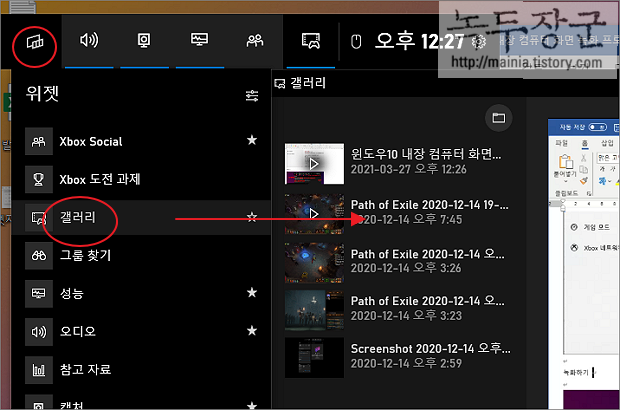Viewport: 620px width, 410px height.
Task: Select 참고 자료 widget entry
Action: pos(142,369)
